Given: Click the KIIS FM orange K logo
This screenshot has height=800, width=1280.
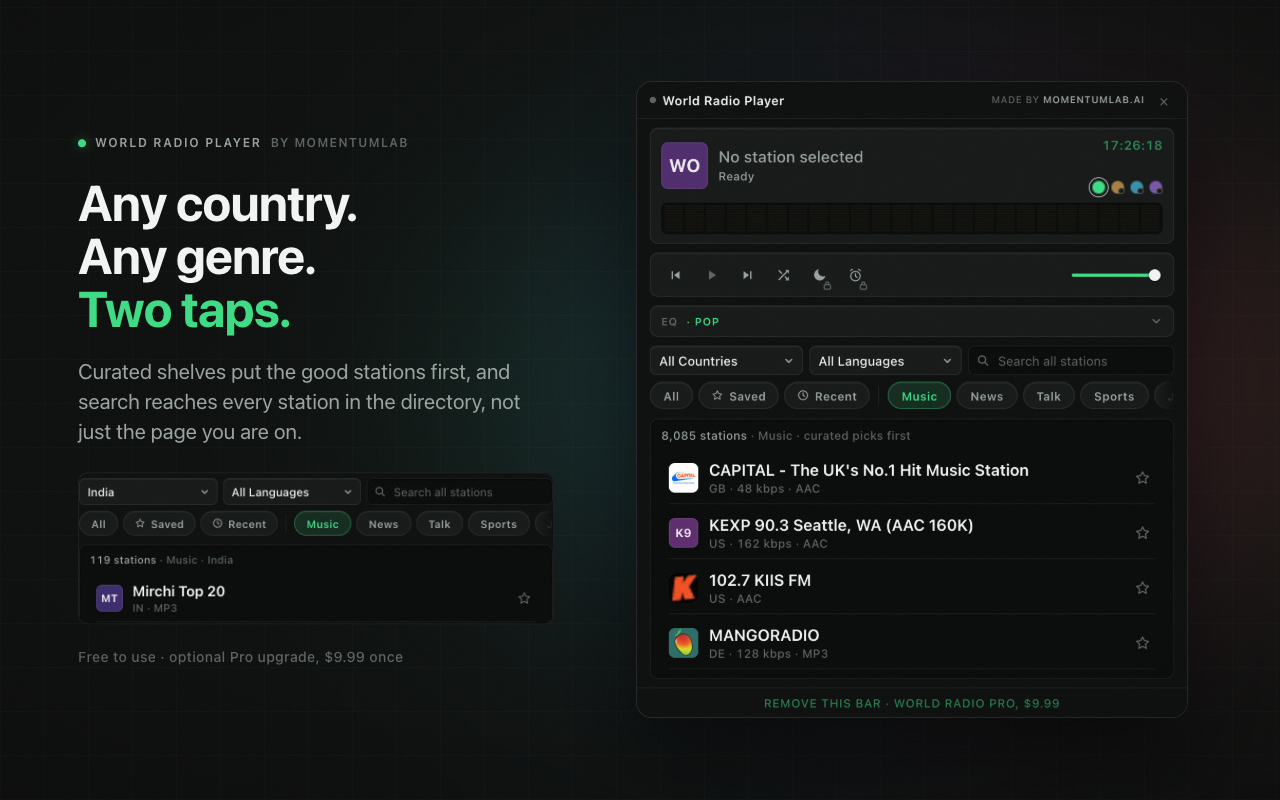Looking at the screenshot, I should 683,588.
